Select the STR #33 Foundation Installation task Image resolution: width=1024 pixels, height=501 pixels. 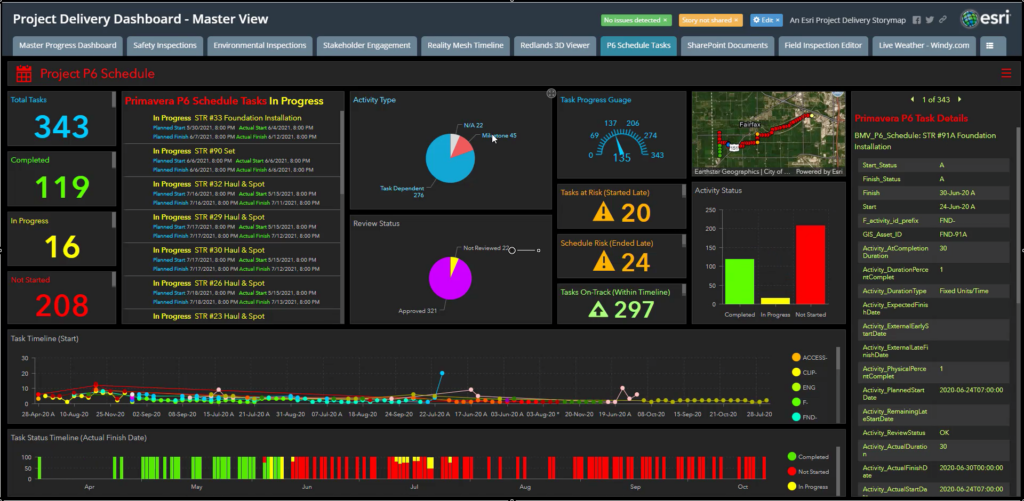[231, 127]
